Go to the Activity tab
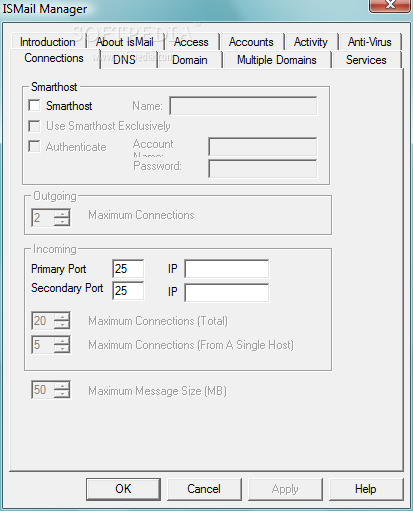The width and height of the screenshot is (413, 511). [311, 42]
